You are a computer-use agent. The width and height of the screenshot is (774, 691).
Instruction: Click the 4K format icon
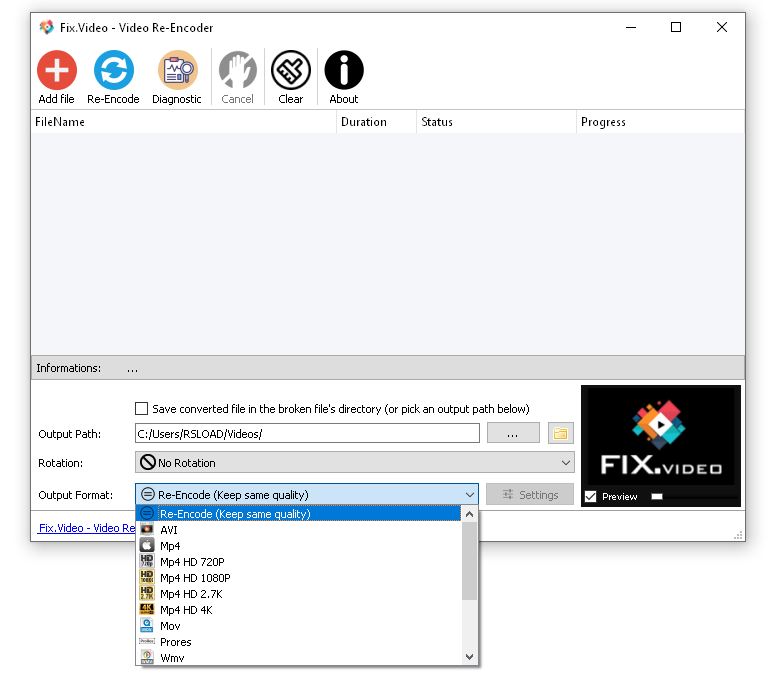pyautogui.click(x=147, y=609)
